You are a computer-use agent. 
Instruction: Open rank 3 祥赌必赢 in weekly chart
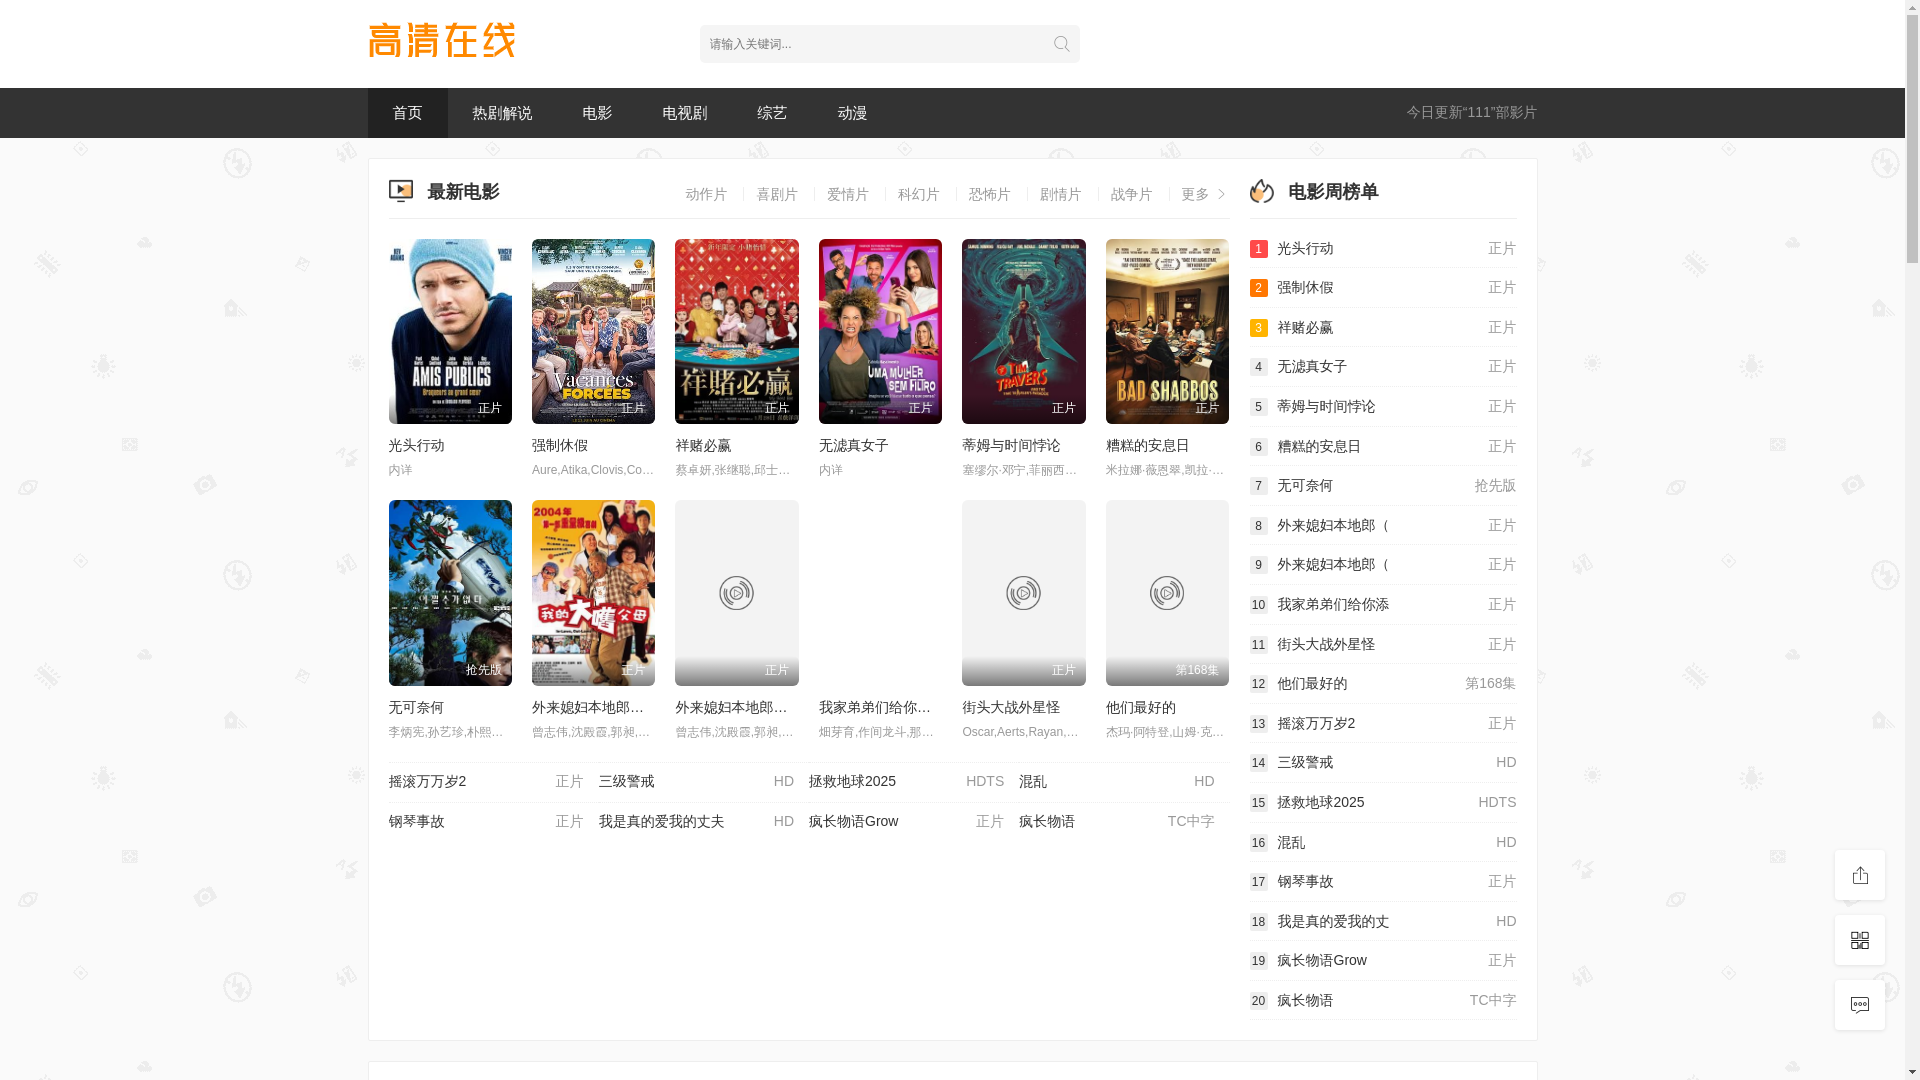pyautogui.click(x=1383, y=328)
